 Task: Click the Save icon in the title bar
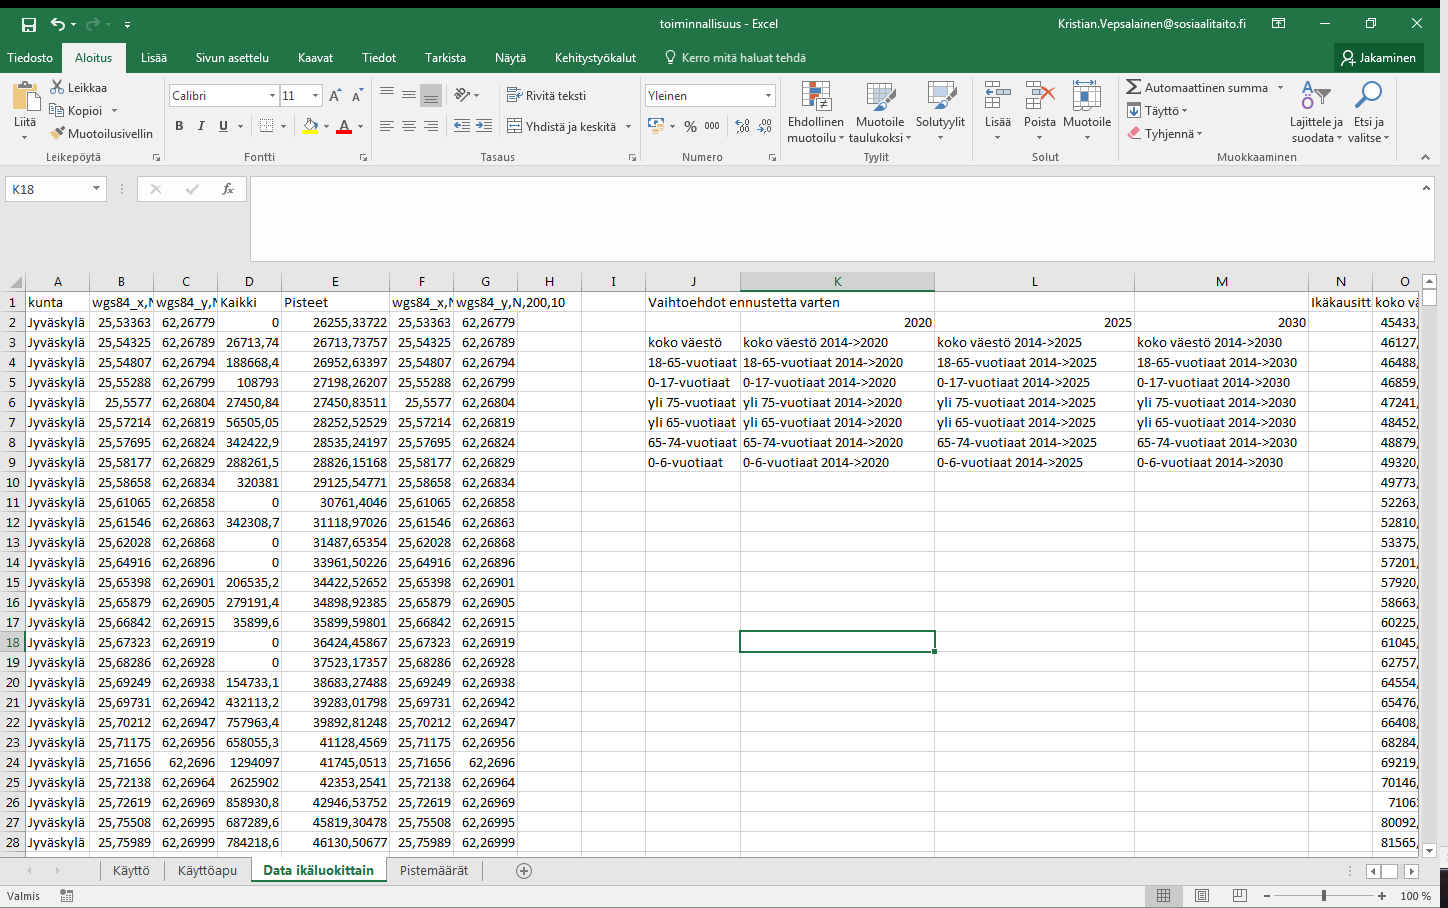(28, 24)
